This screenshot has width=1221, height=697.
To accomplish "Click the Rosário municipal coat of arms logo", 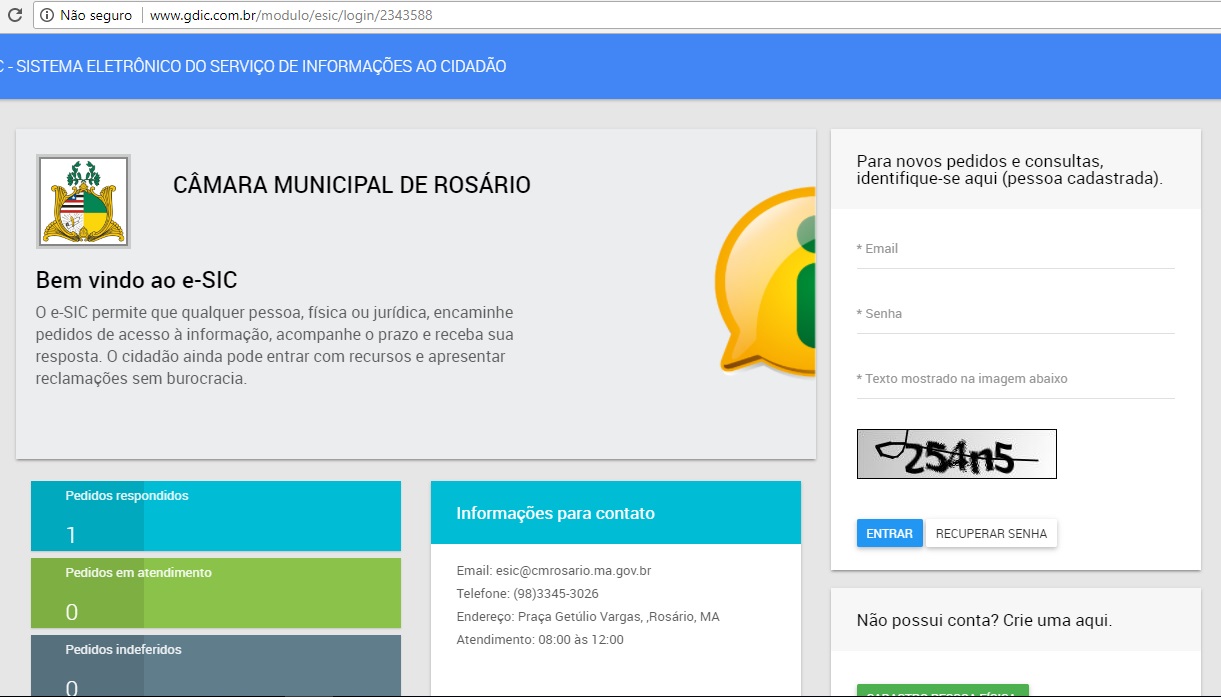I will coord(83,201).
